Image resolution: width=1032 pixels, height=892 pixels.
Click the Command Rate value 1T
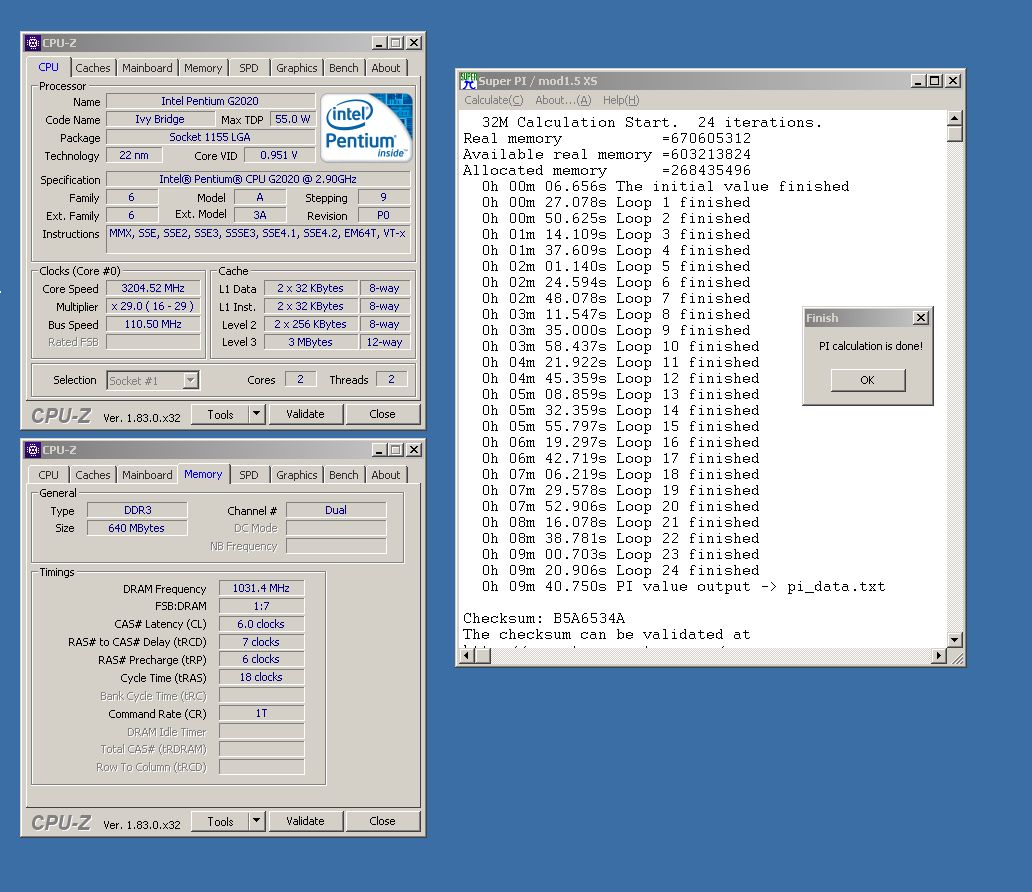[261, 713]
